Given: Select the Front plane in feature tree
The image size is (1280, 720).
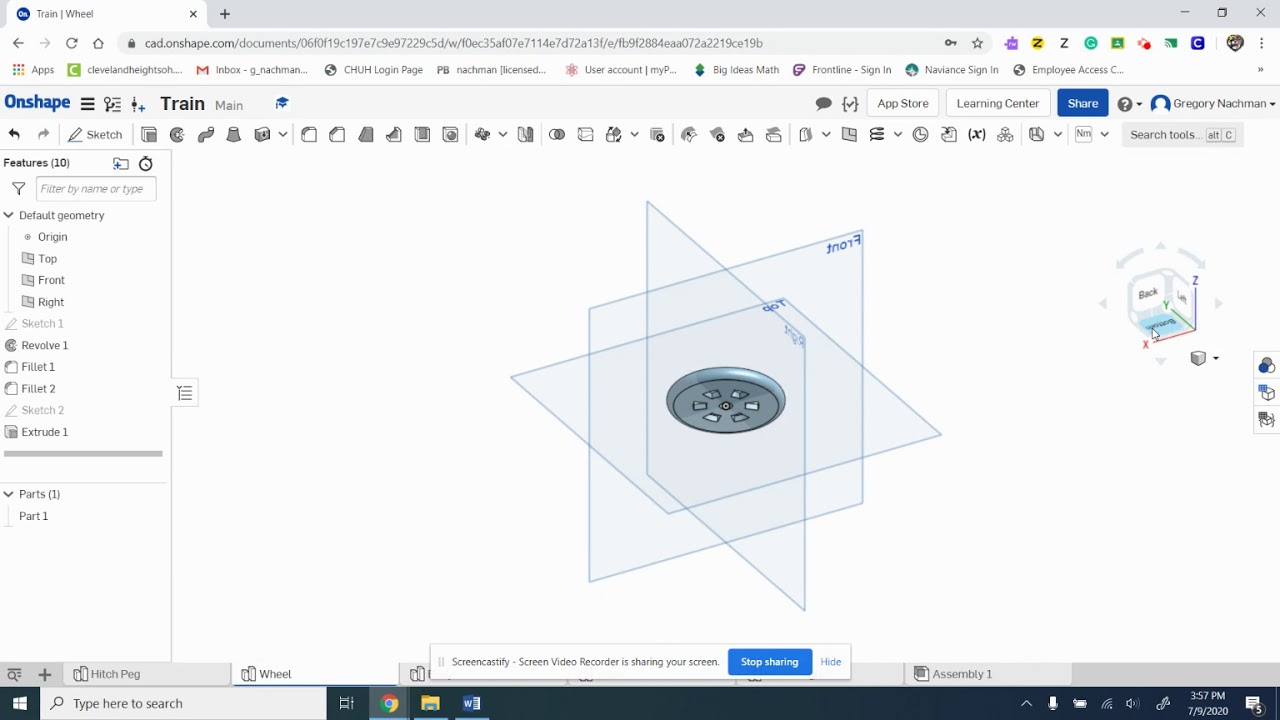Looking at the screenshot, I should point(51,281).
